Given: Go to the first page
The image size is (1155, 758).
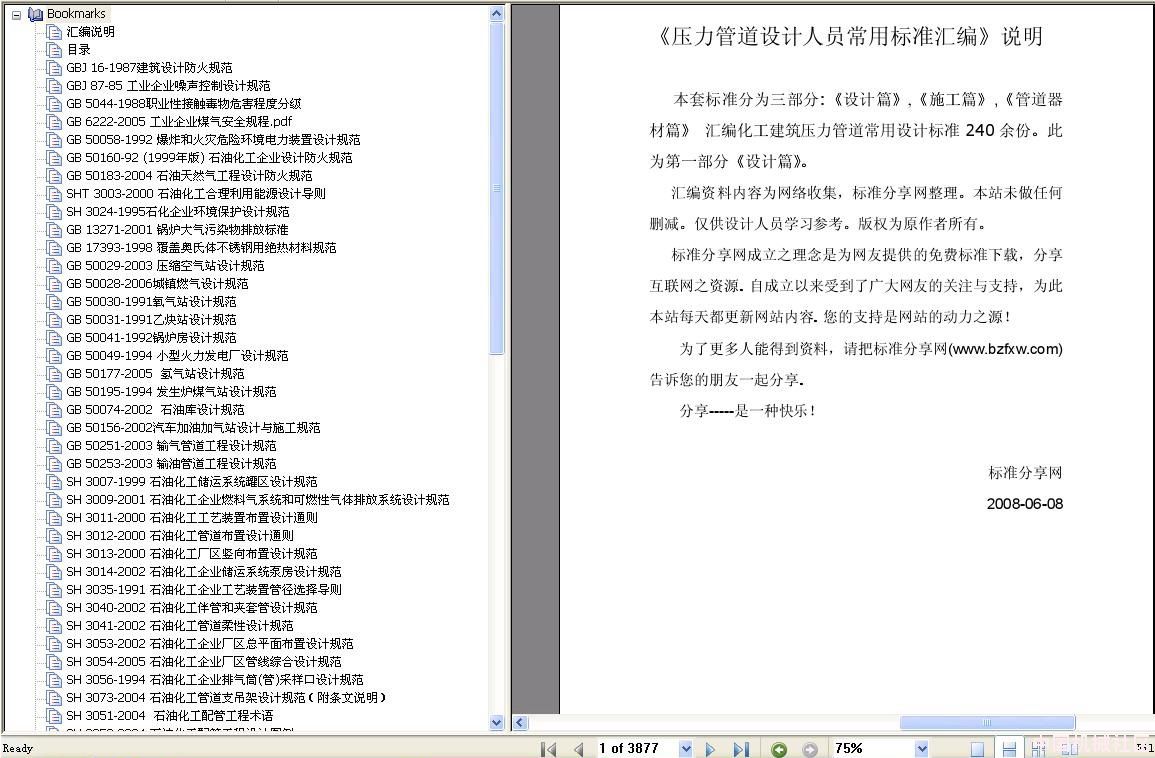Looking at the screenshot, I should [548, 749].
